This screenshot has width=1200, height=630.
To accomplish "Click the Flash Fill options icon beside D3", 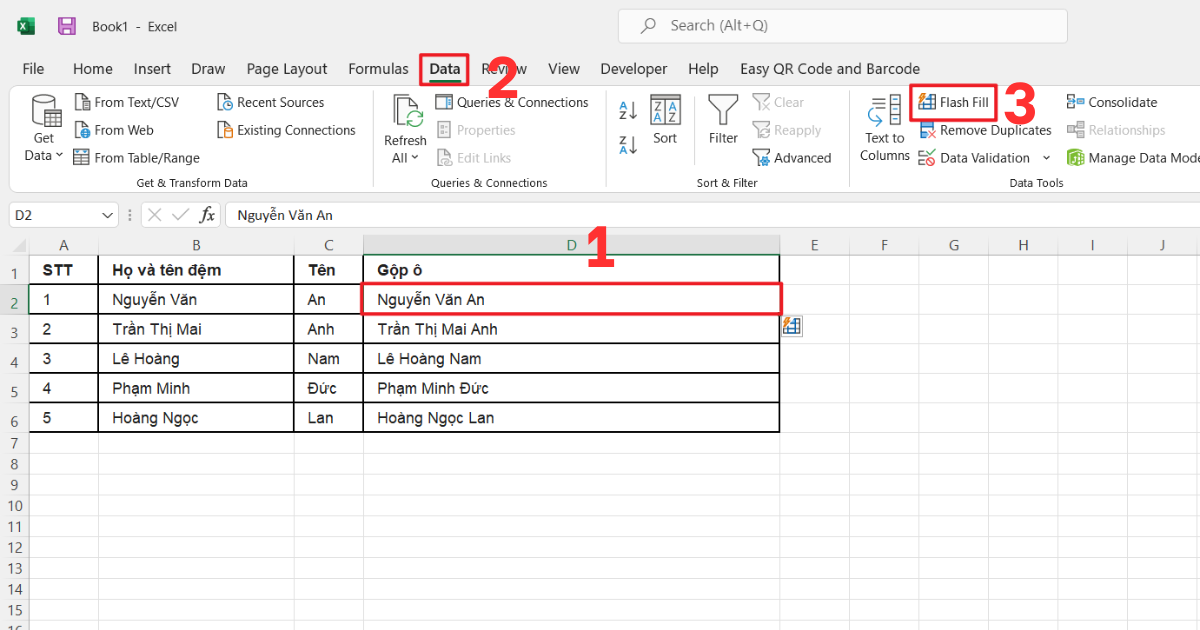I will [792, 326].
